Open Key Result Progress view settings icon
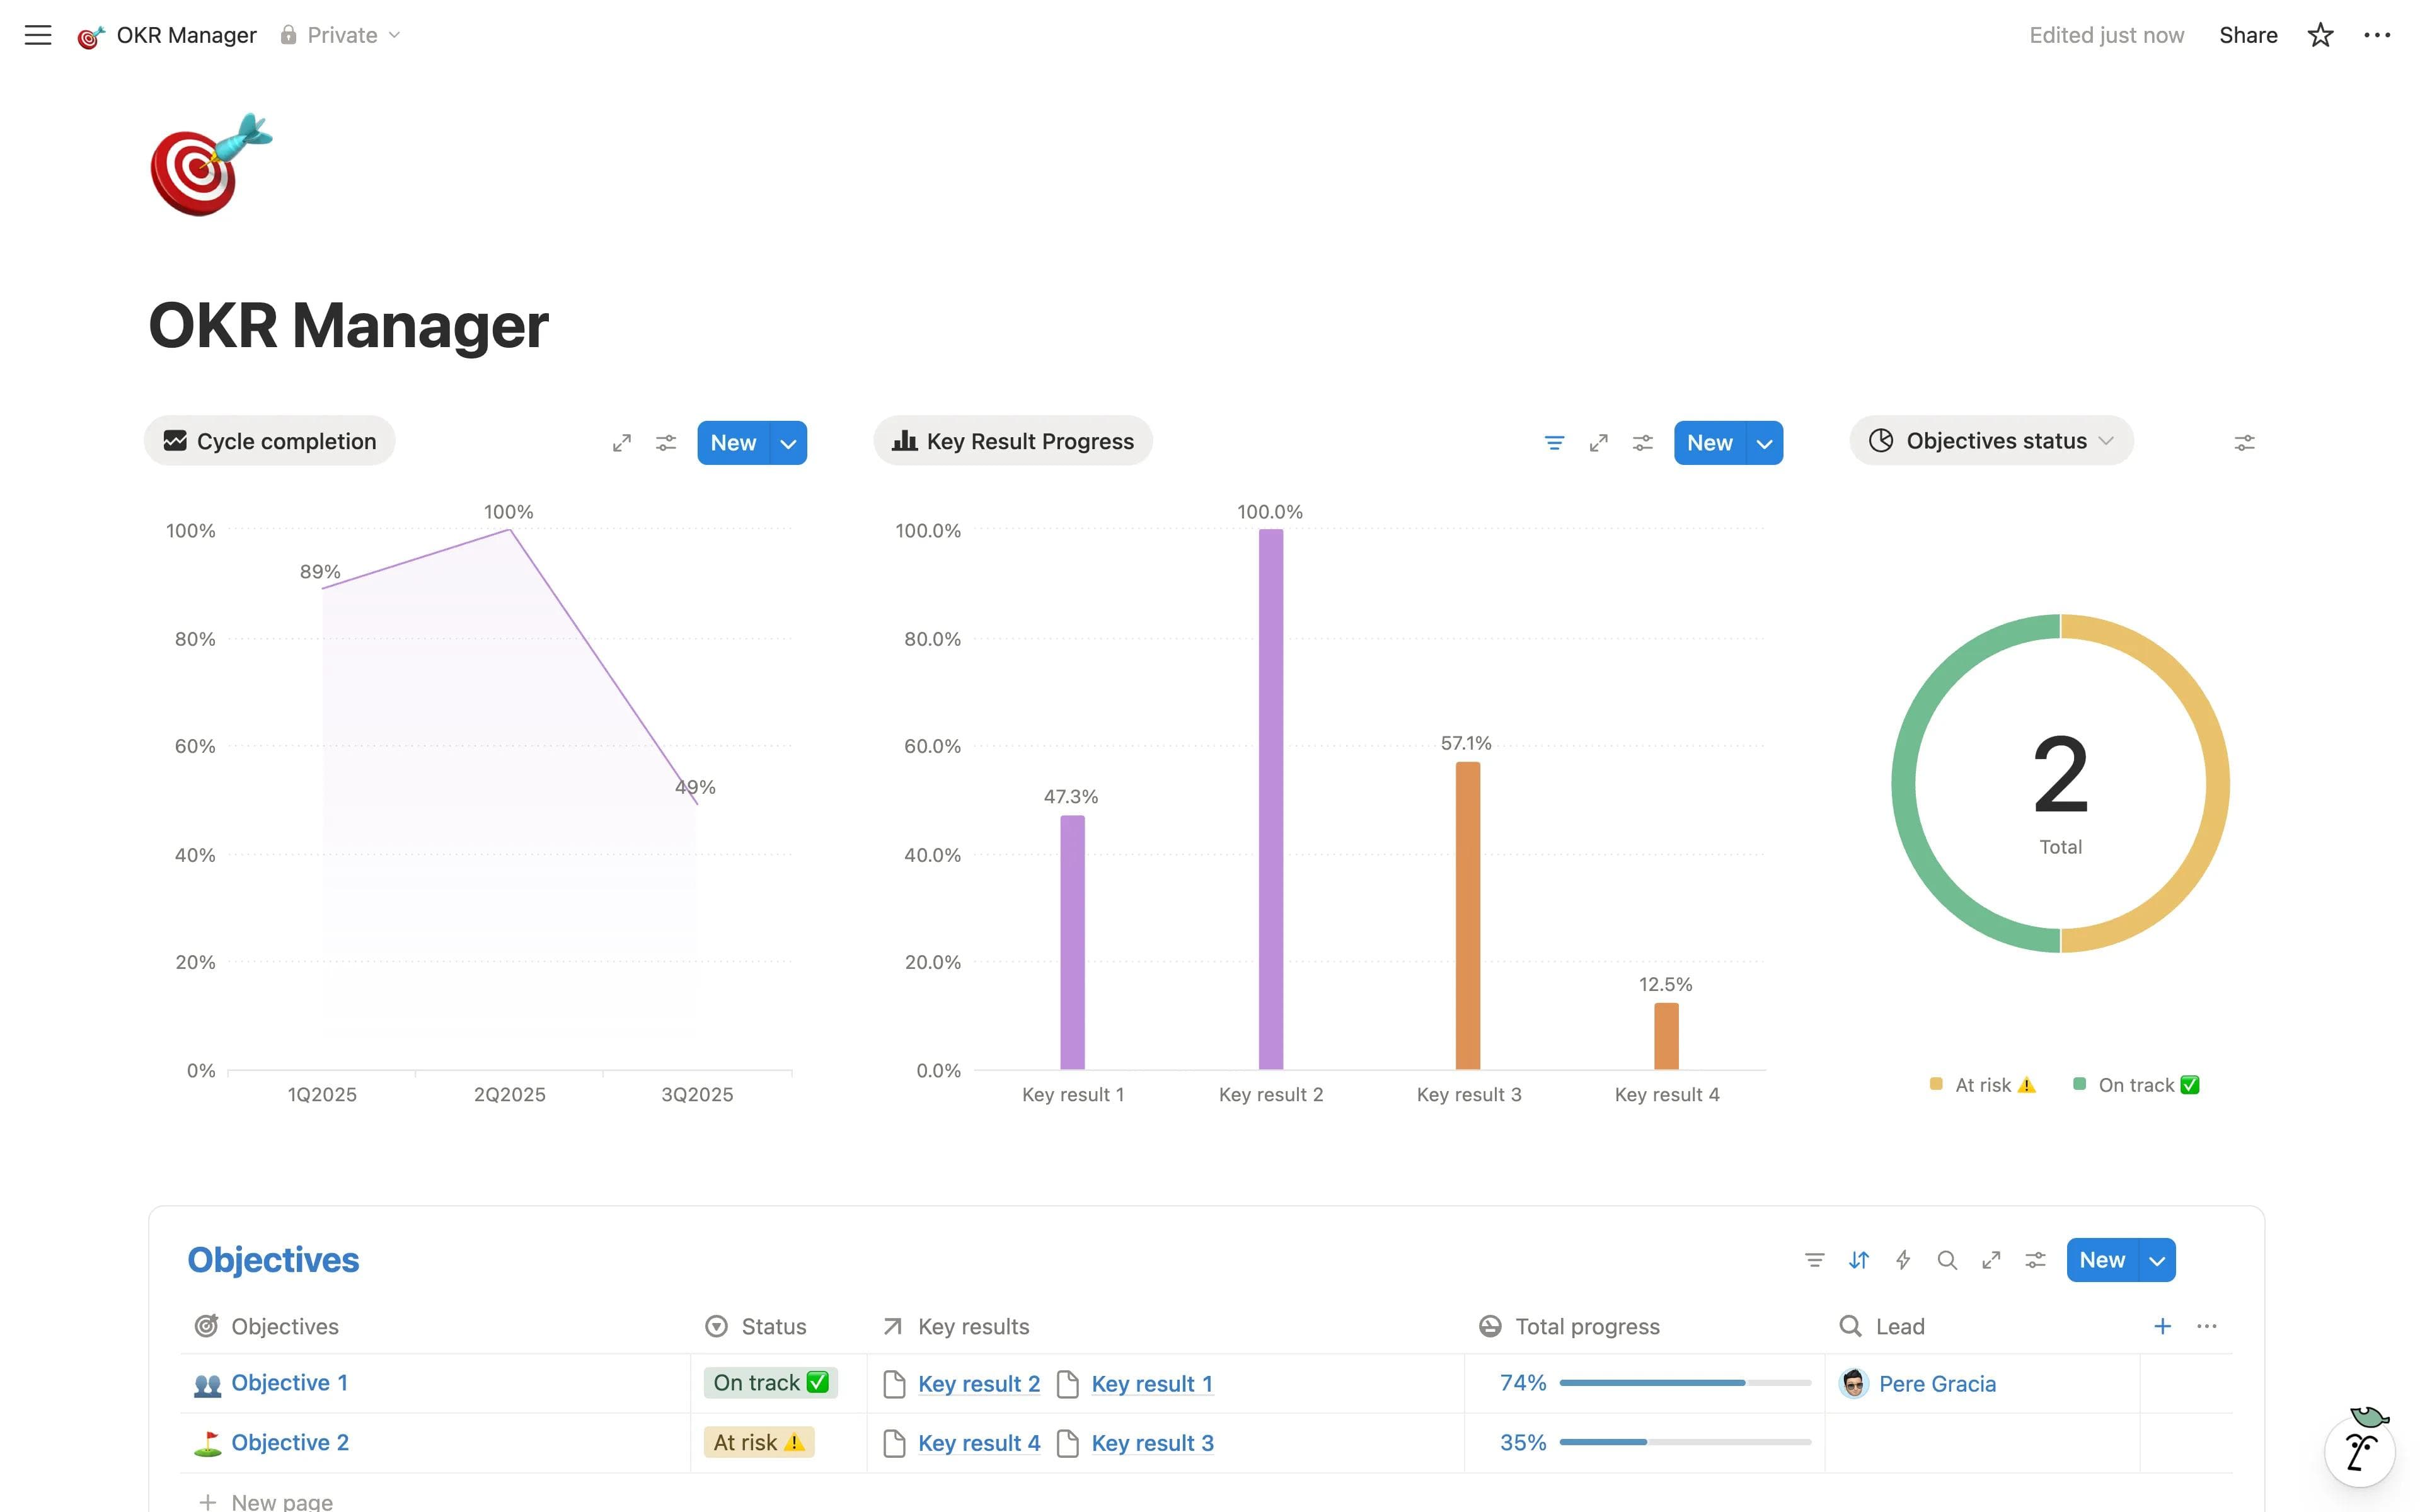Image resolution: width=2420 pixels, height=1512 pixels. click(x=1643, y=443)
